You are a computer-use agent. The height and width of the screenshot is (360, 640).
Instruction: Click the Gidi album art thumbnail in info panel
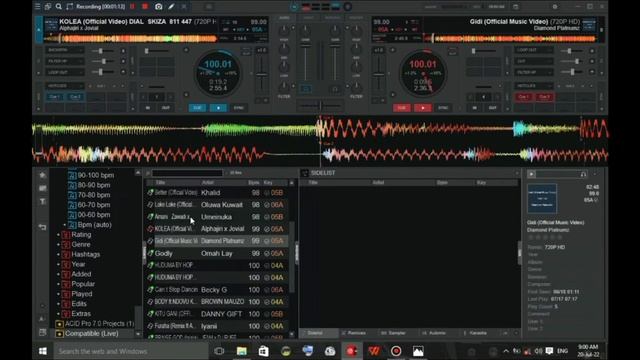(542, 198)
